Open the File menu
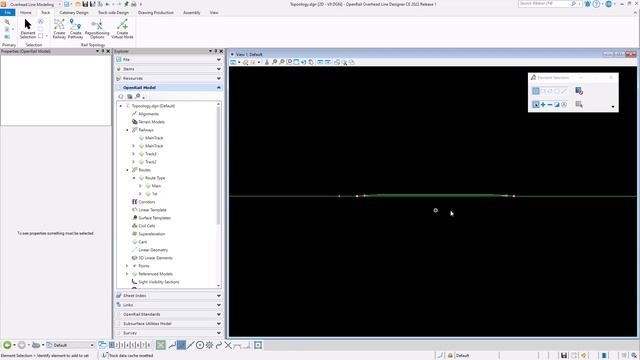The width and height of the screenshot is (640, 360). coord(7,13)
